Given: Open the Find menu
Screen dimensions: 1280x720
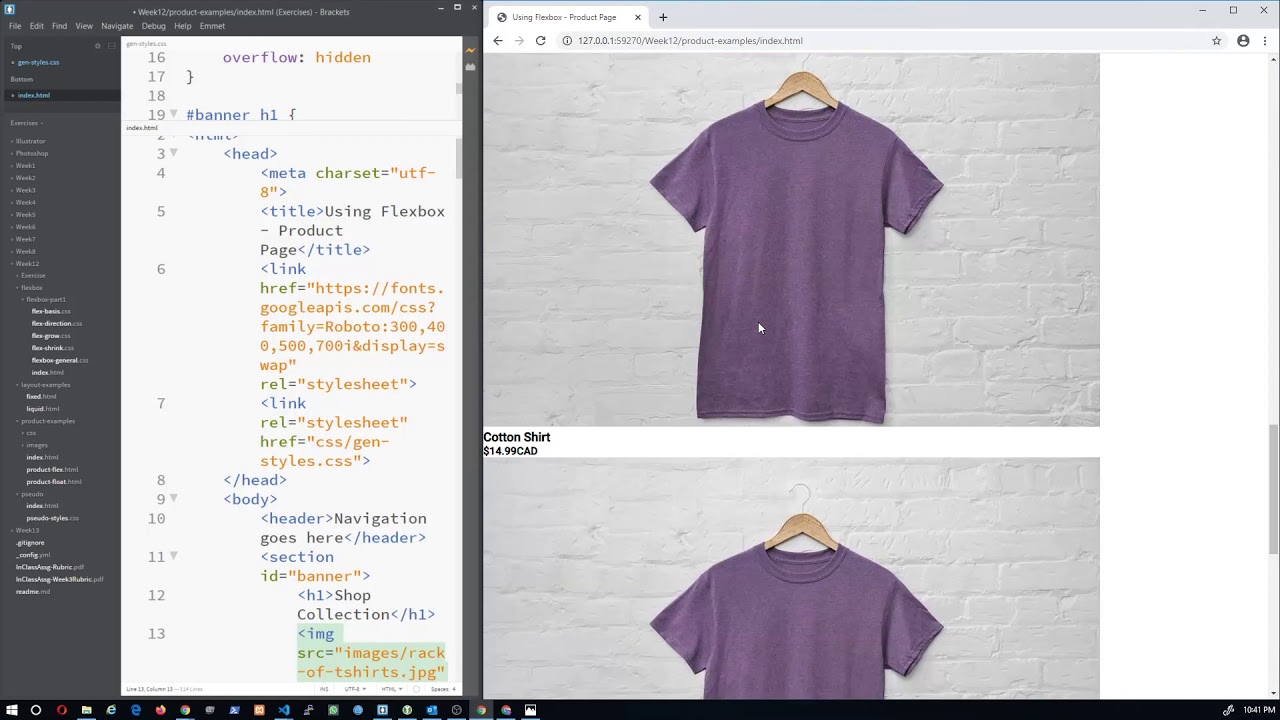Looking at the screenshot, I should point(59,26).
